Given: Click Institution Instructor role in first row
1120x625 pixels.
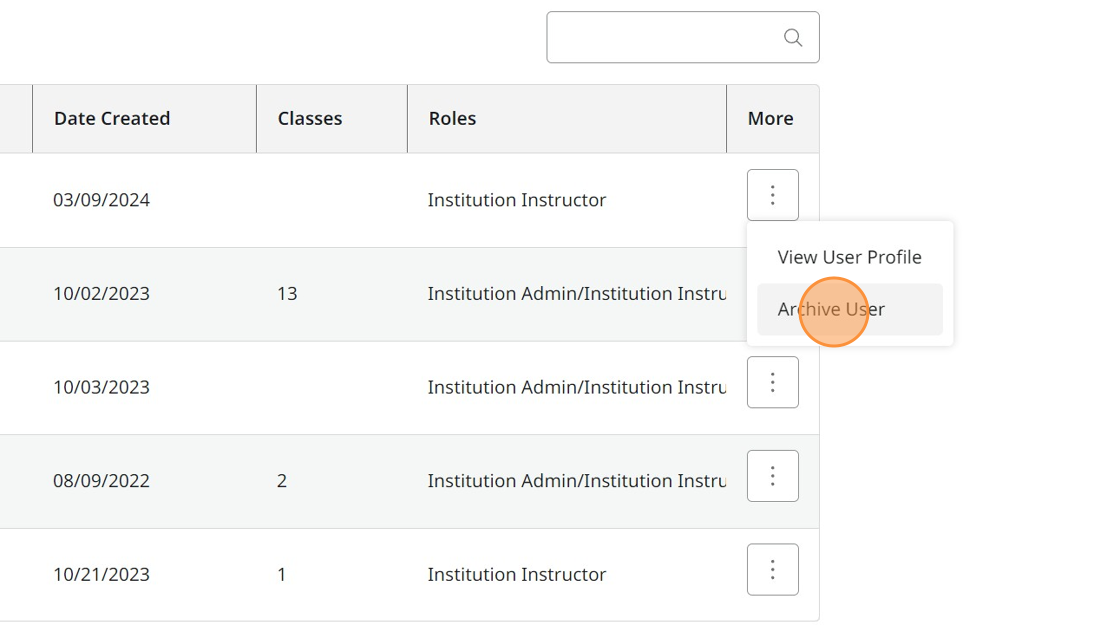Looking at the screenshot, I should pyautogui.click(x=517, y=200).
